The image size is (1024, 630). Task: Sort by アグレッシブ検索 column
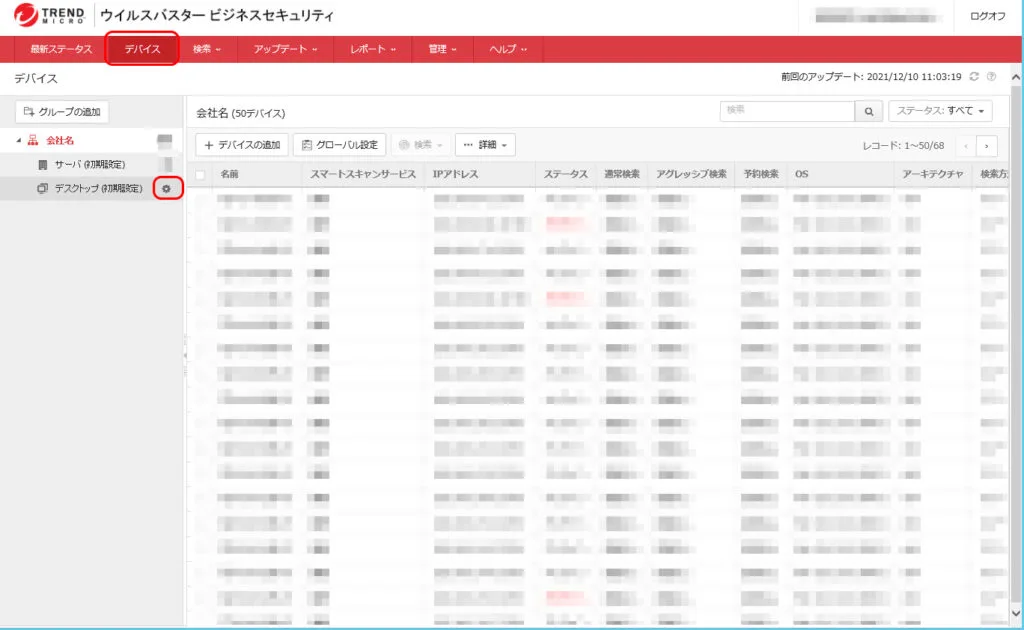point(692,174)
